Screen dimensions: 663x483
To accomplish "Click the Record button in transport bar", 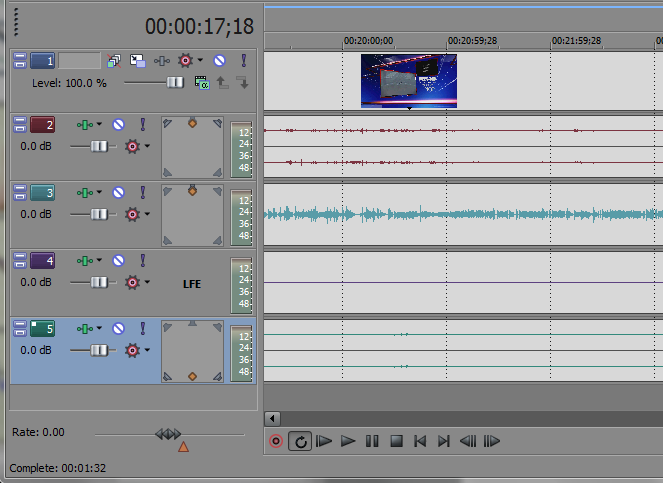I will 277,441.
